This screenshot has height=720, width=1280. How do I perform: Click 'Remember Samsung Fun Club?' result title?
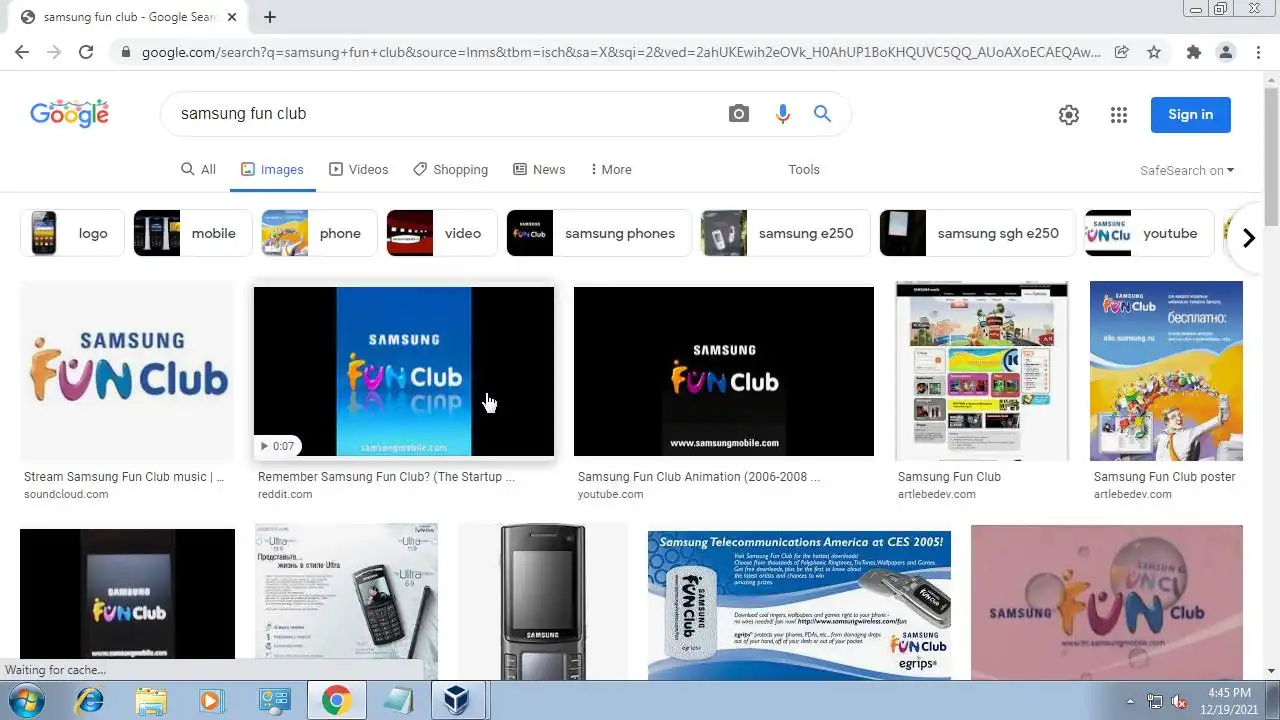pyautogui.click(x=386, y=477)
